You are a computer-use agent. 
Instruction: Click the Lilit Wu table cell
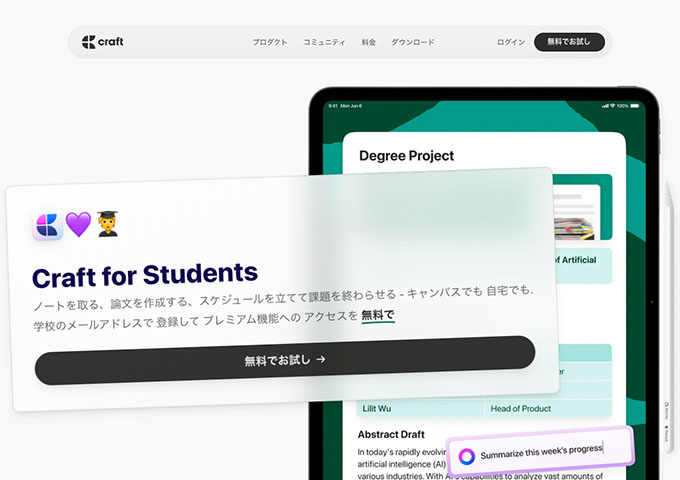click(420, 408)
